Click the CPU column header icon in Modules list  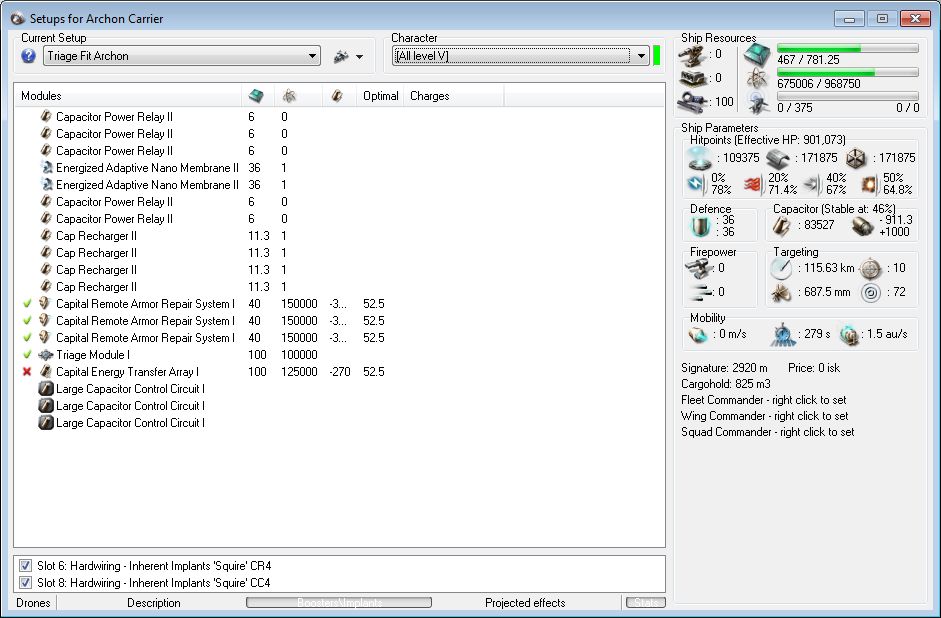[x=256, y=95]
